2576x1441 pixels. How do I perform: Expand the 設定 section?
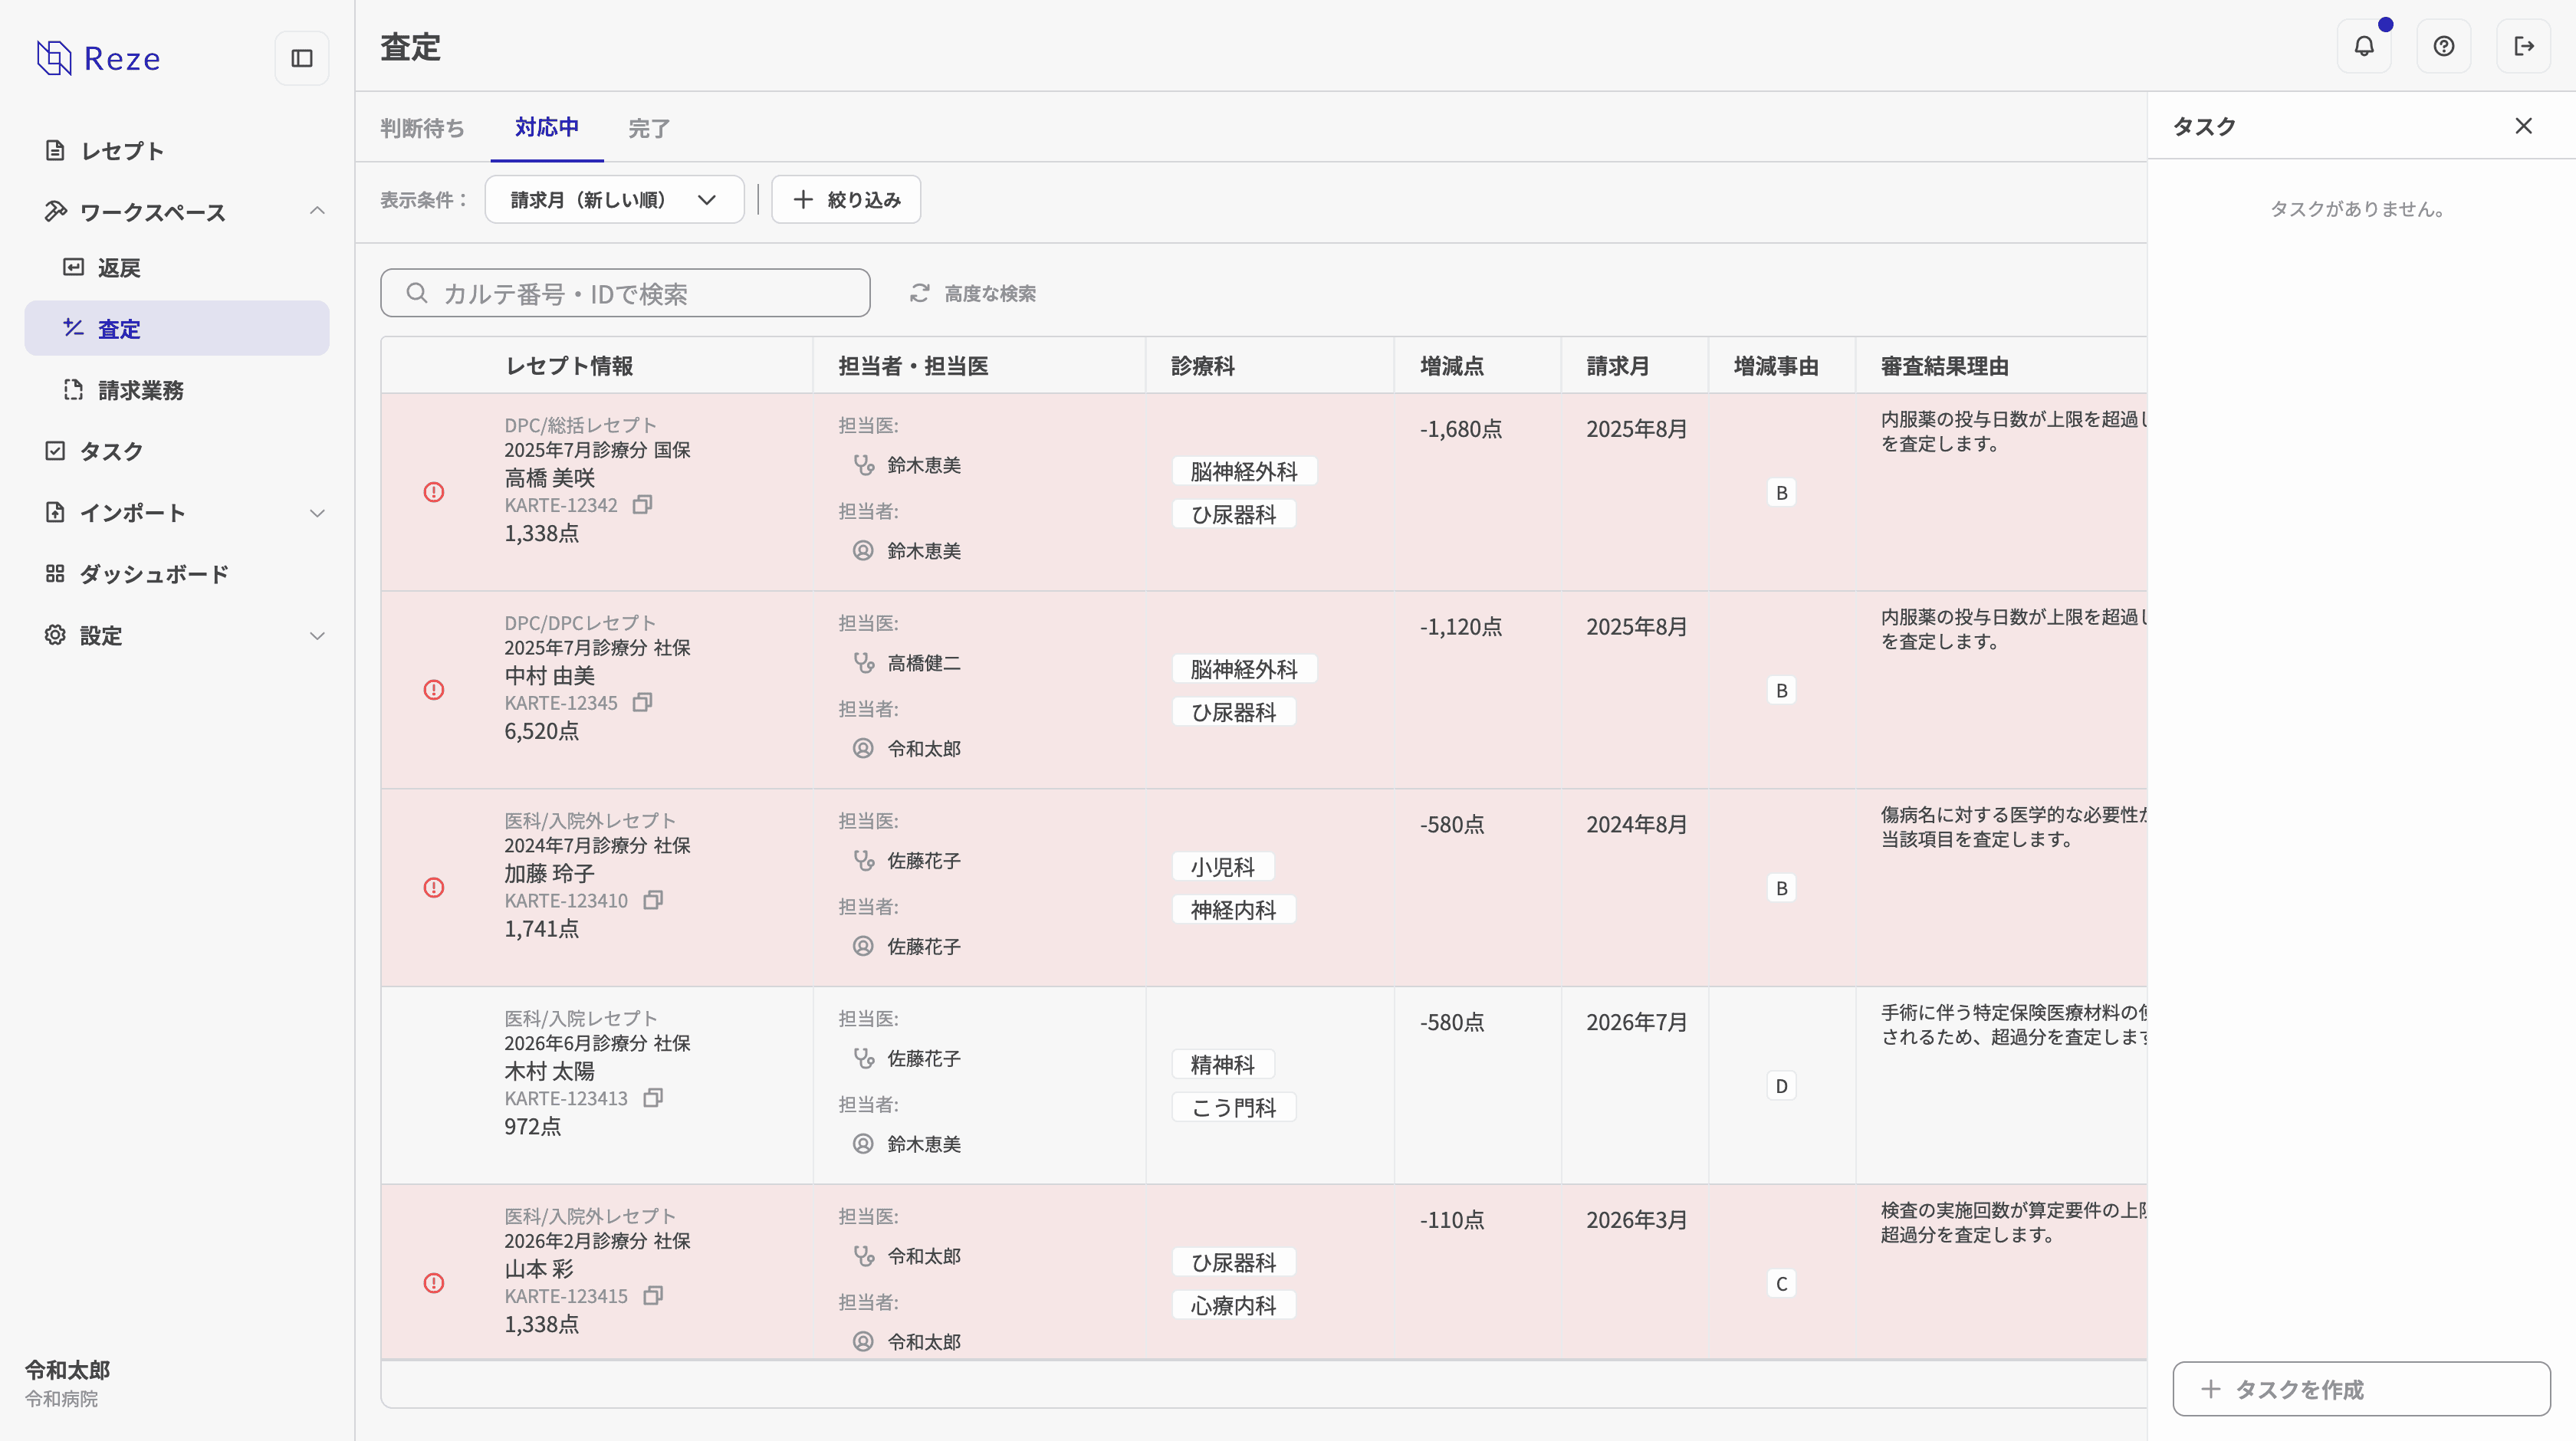point(317,636)
